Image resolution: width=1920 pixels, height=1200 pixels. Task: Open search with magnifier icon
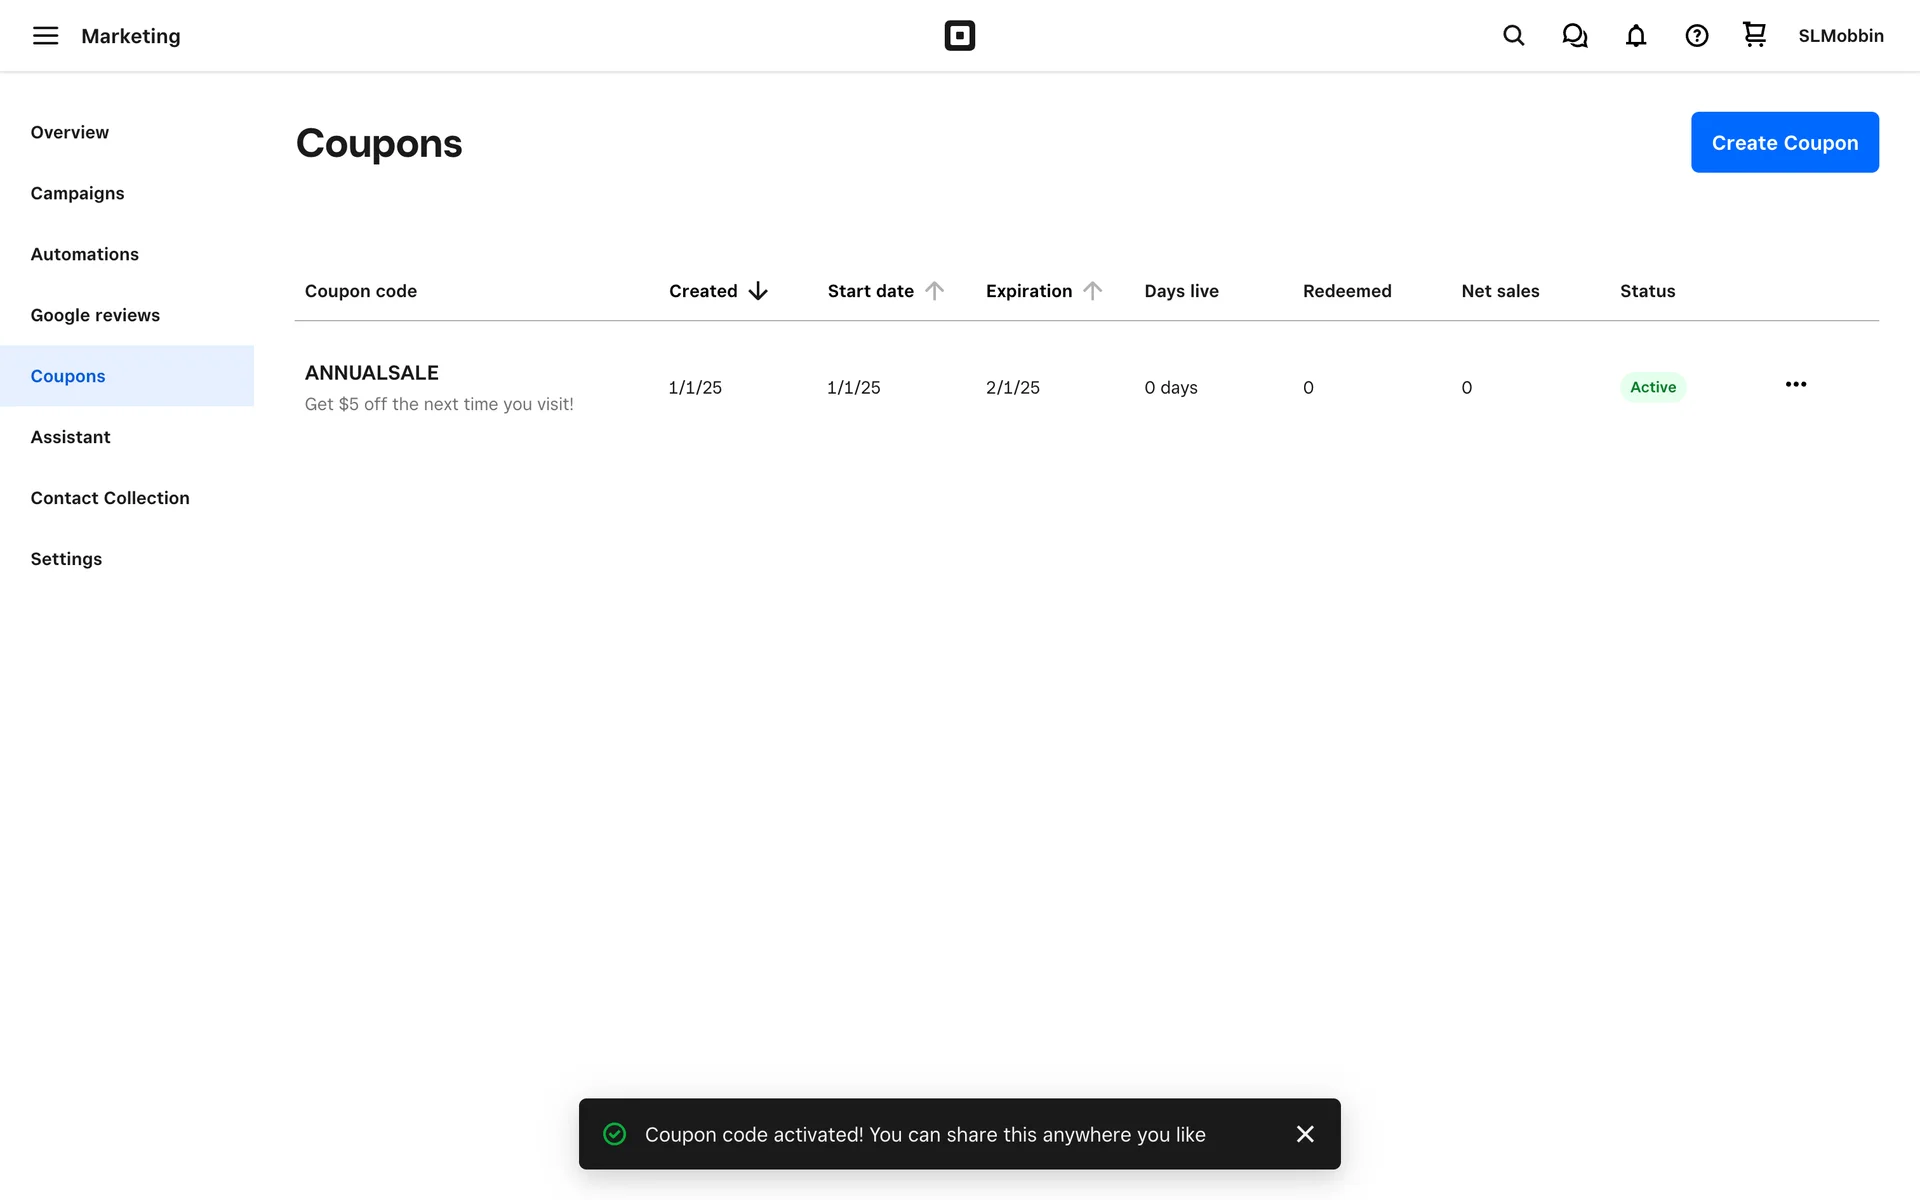point(1513,36)
